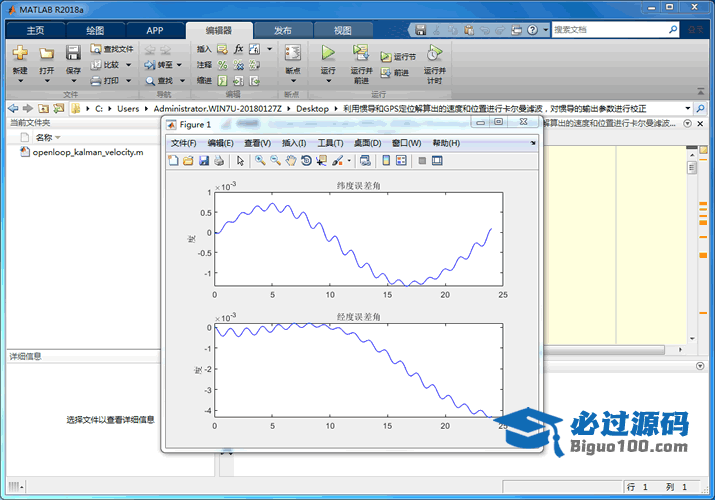Screen dimensions: 715x500
Task: Open the 工具(T) menu in Figure 1
Action: tap(330, 143)
